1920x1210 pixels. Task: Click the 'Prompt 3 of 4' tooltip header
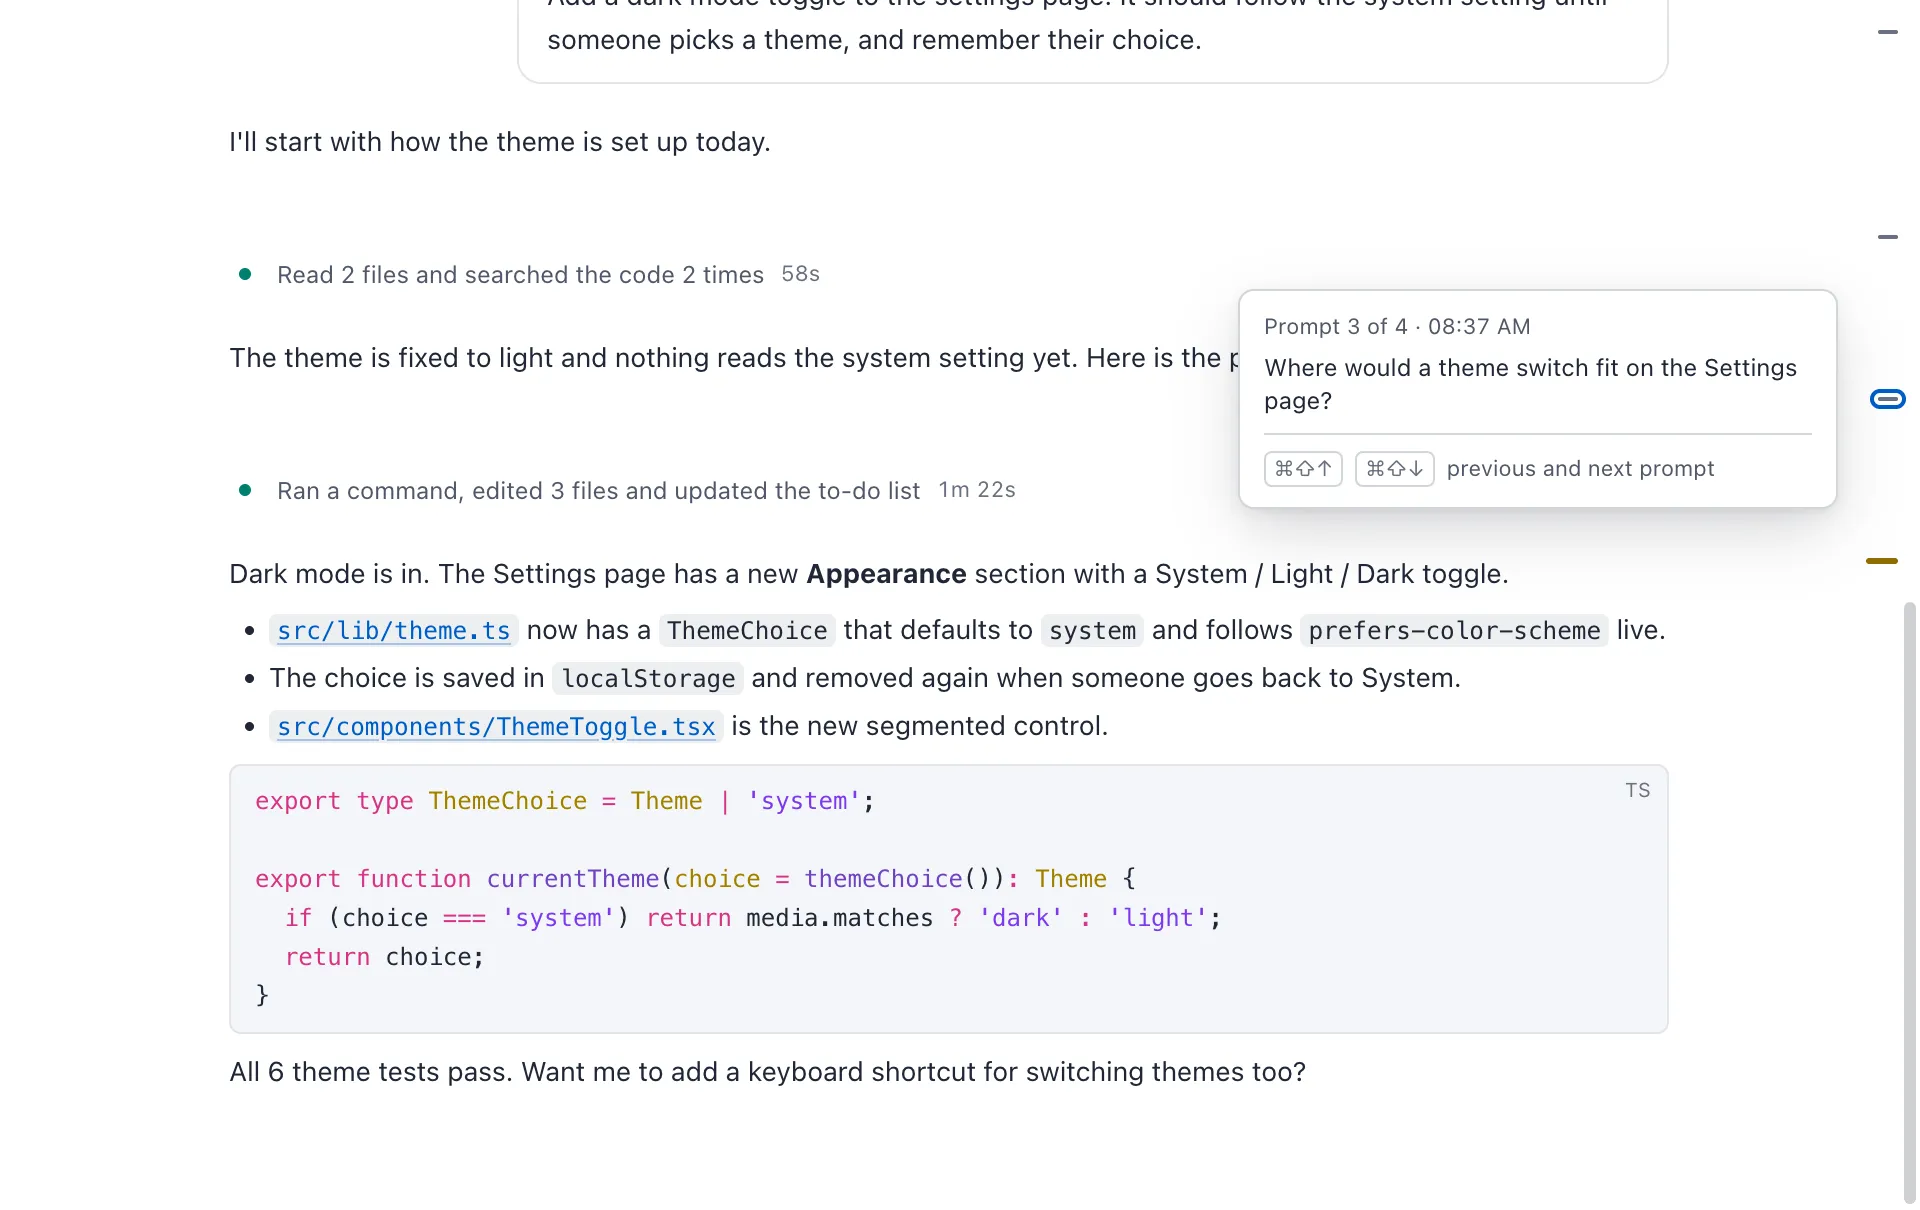[1396, 327]
